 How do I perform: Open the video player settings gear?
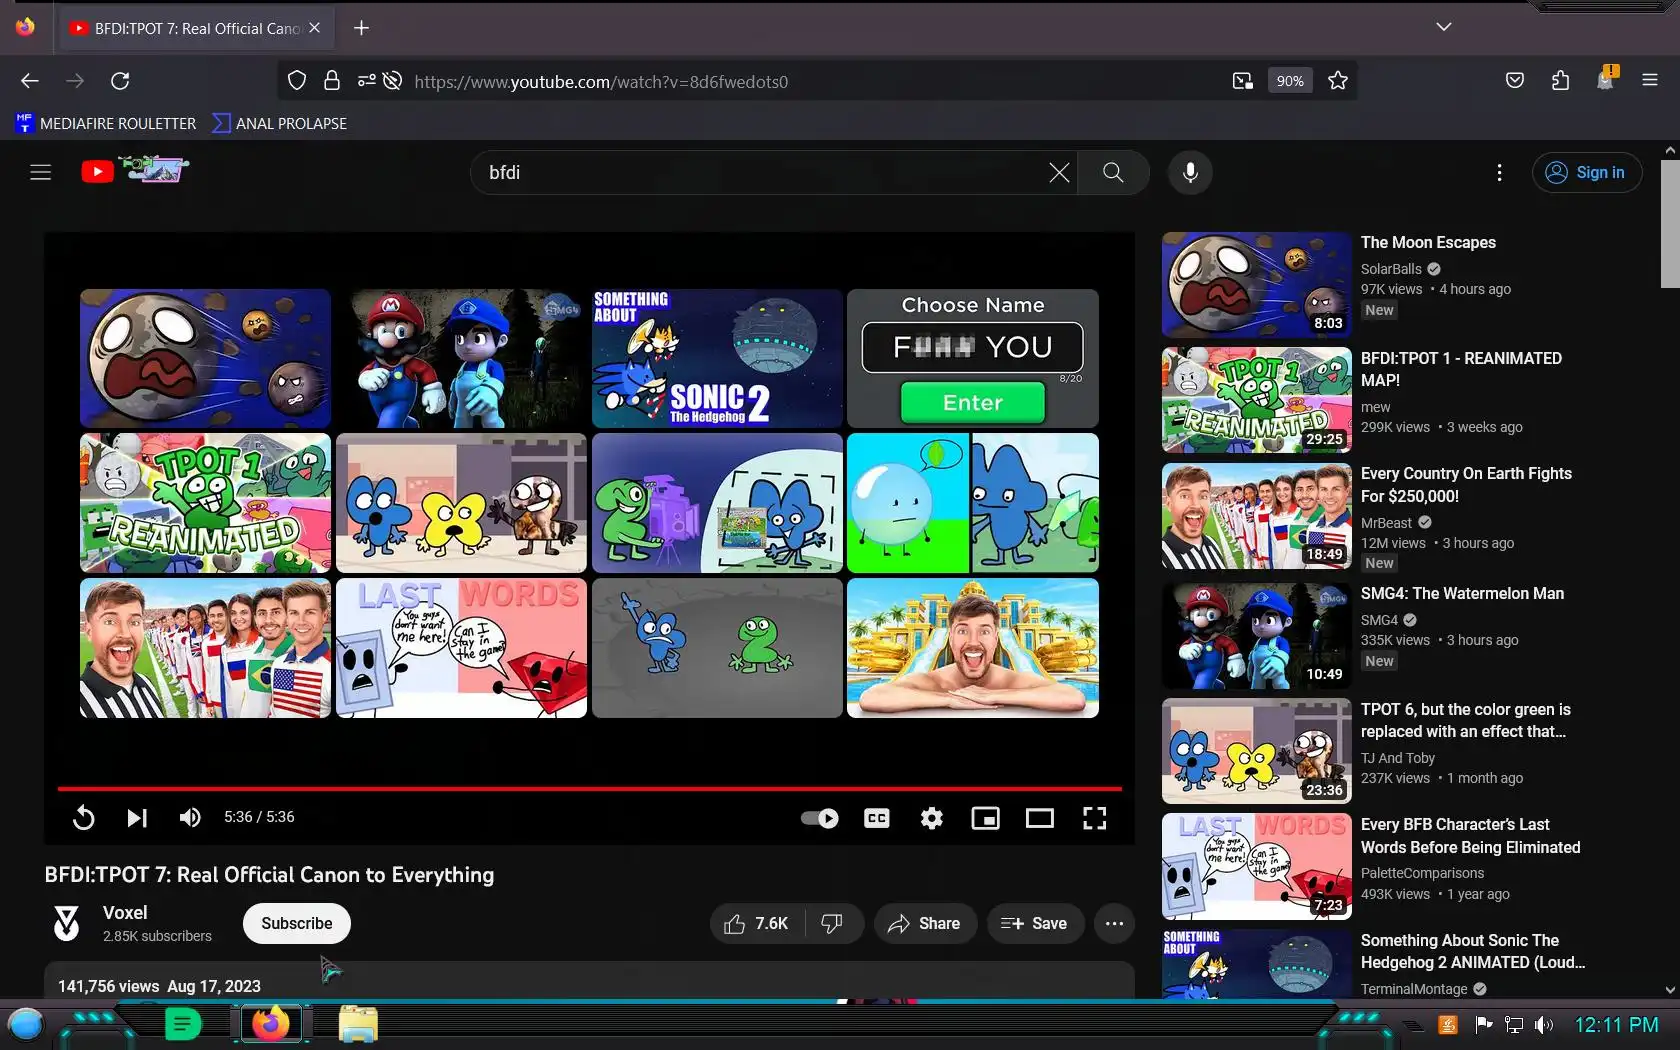point(932,818)
